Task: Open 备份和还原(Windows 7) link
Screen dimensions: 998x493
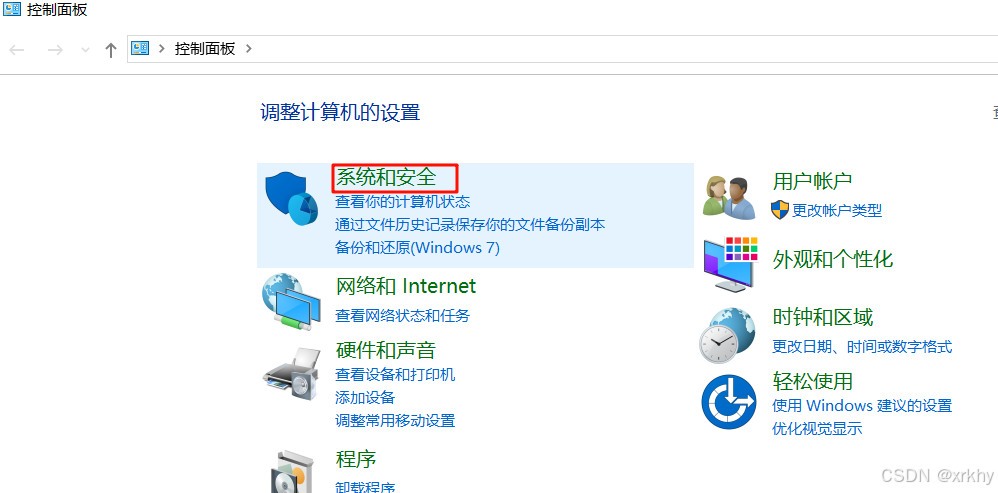Action: click(x=418, y=247)
